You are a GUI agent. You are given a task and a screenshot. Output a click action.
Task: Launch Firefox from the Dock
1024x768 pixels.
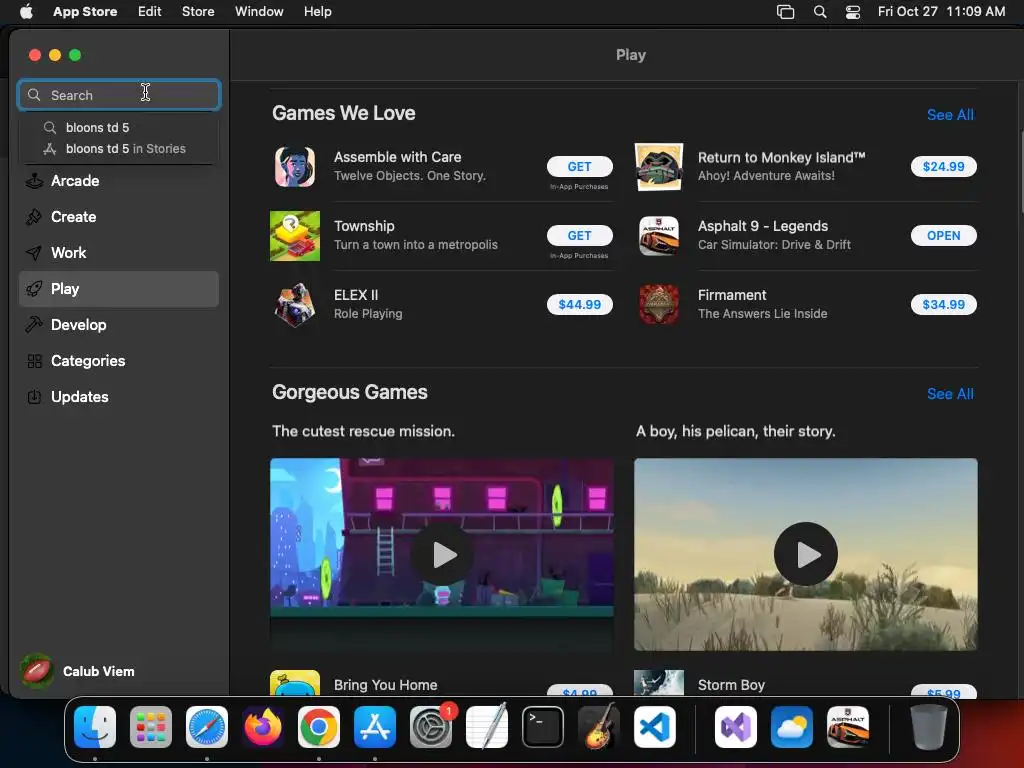tap(263, 727)
